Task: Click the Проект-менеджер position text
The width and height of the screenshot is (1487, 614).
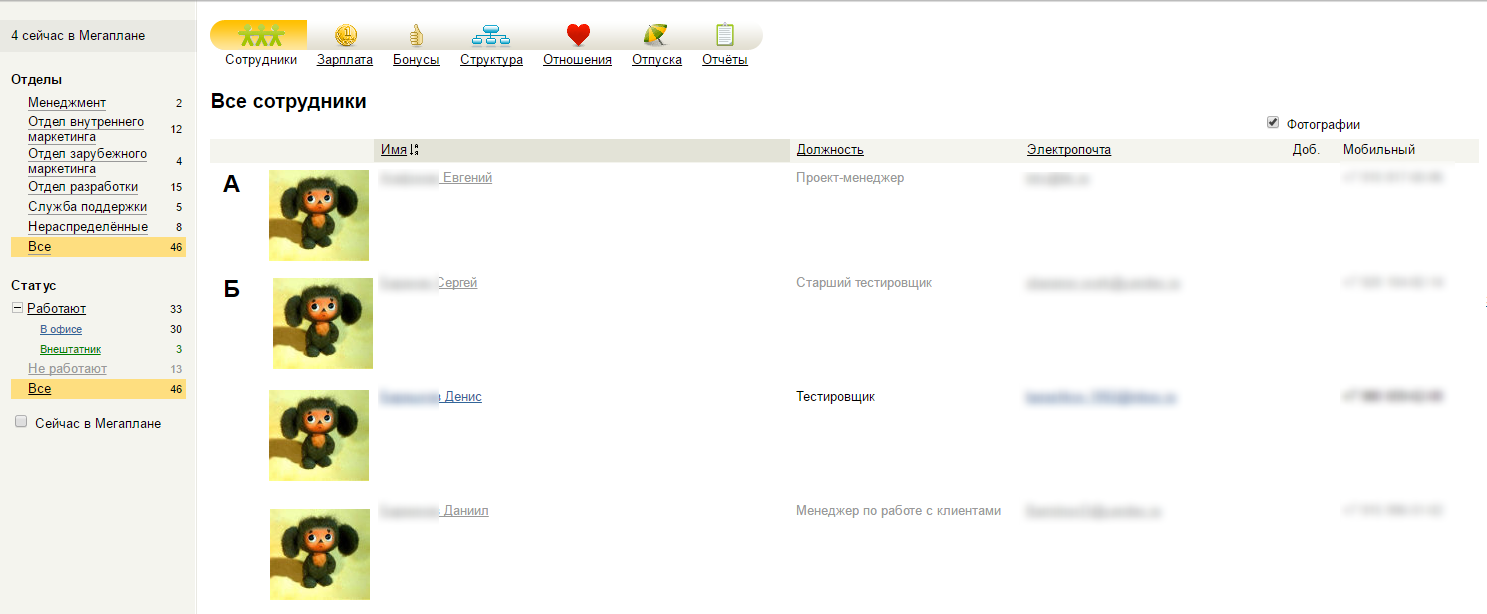Action: click(x=850, y=178)
